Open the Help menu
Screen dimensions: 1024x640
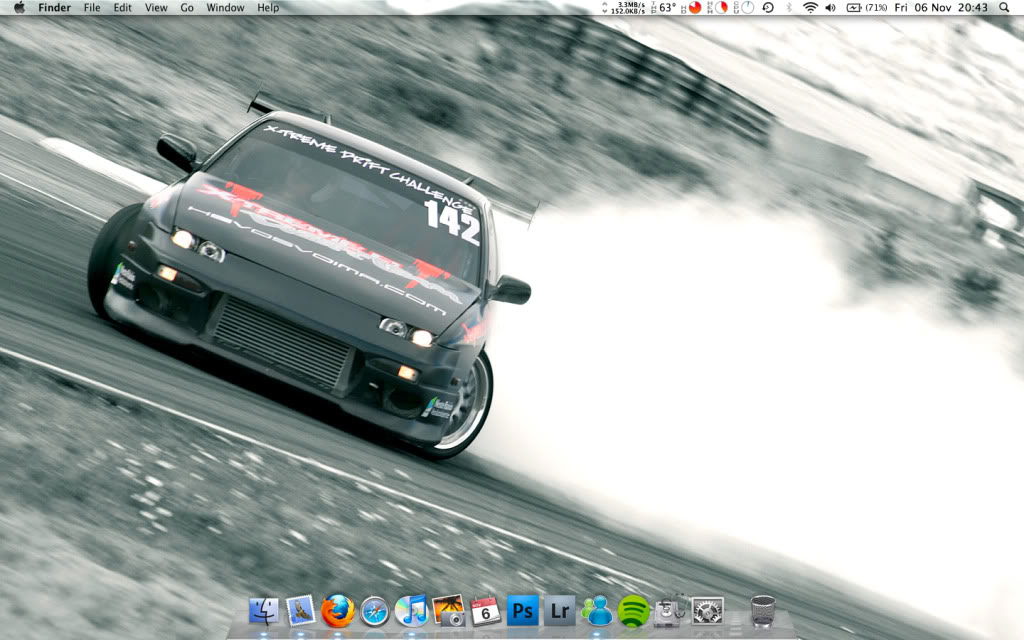(x=268, y=7)
